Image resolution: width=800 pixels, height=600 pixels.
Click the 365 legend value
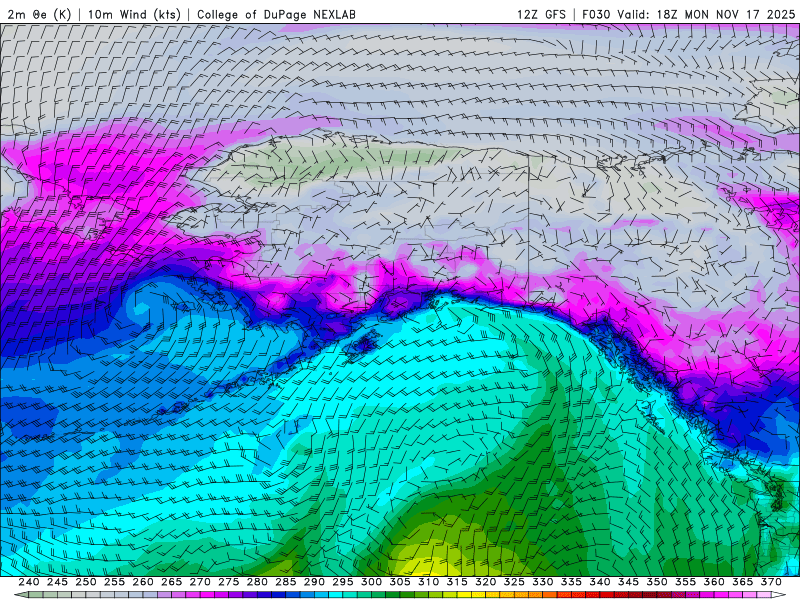coord(743,582)
